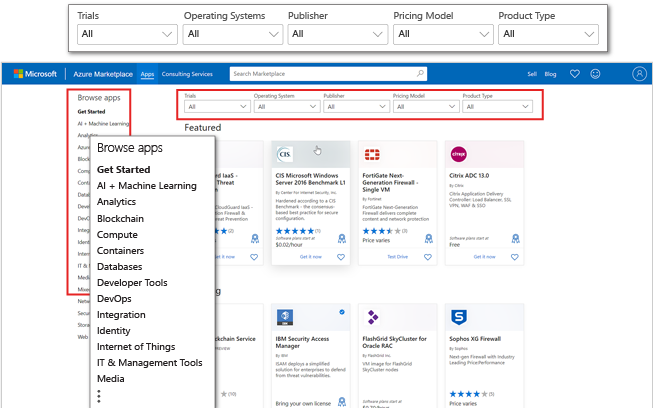This screenshot has height=408, width=653.
Task: Open the user account profile icon
Action: (639, 74)
